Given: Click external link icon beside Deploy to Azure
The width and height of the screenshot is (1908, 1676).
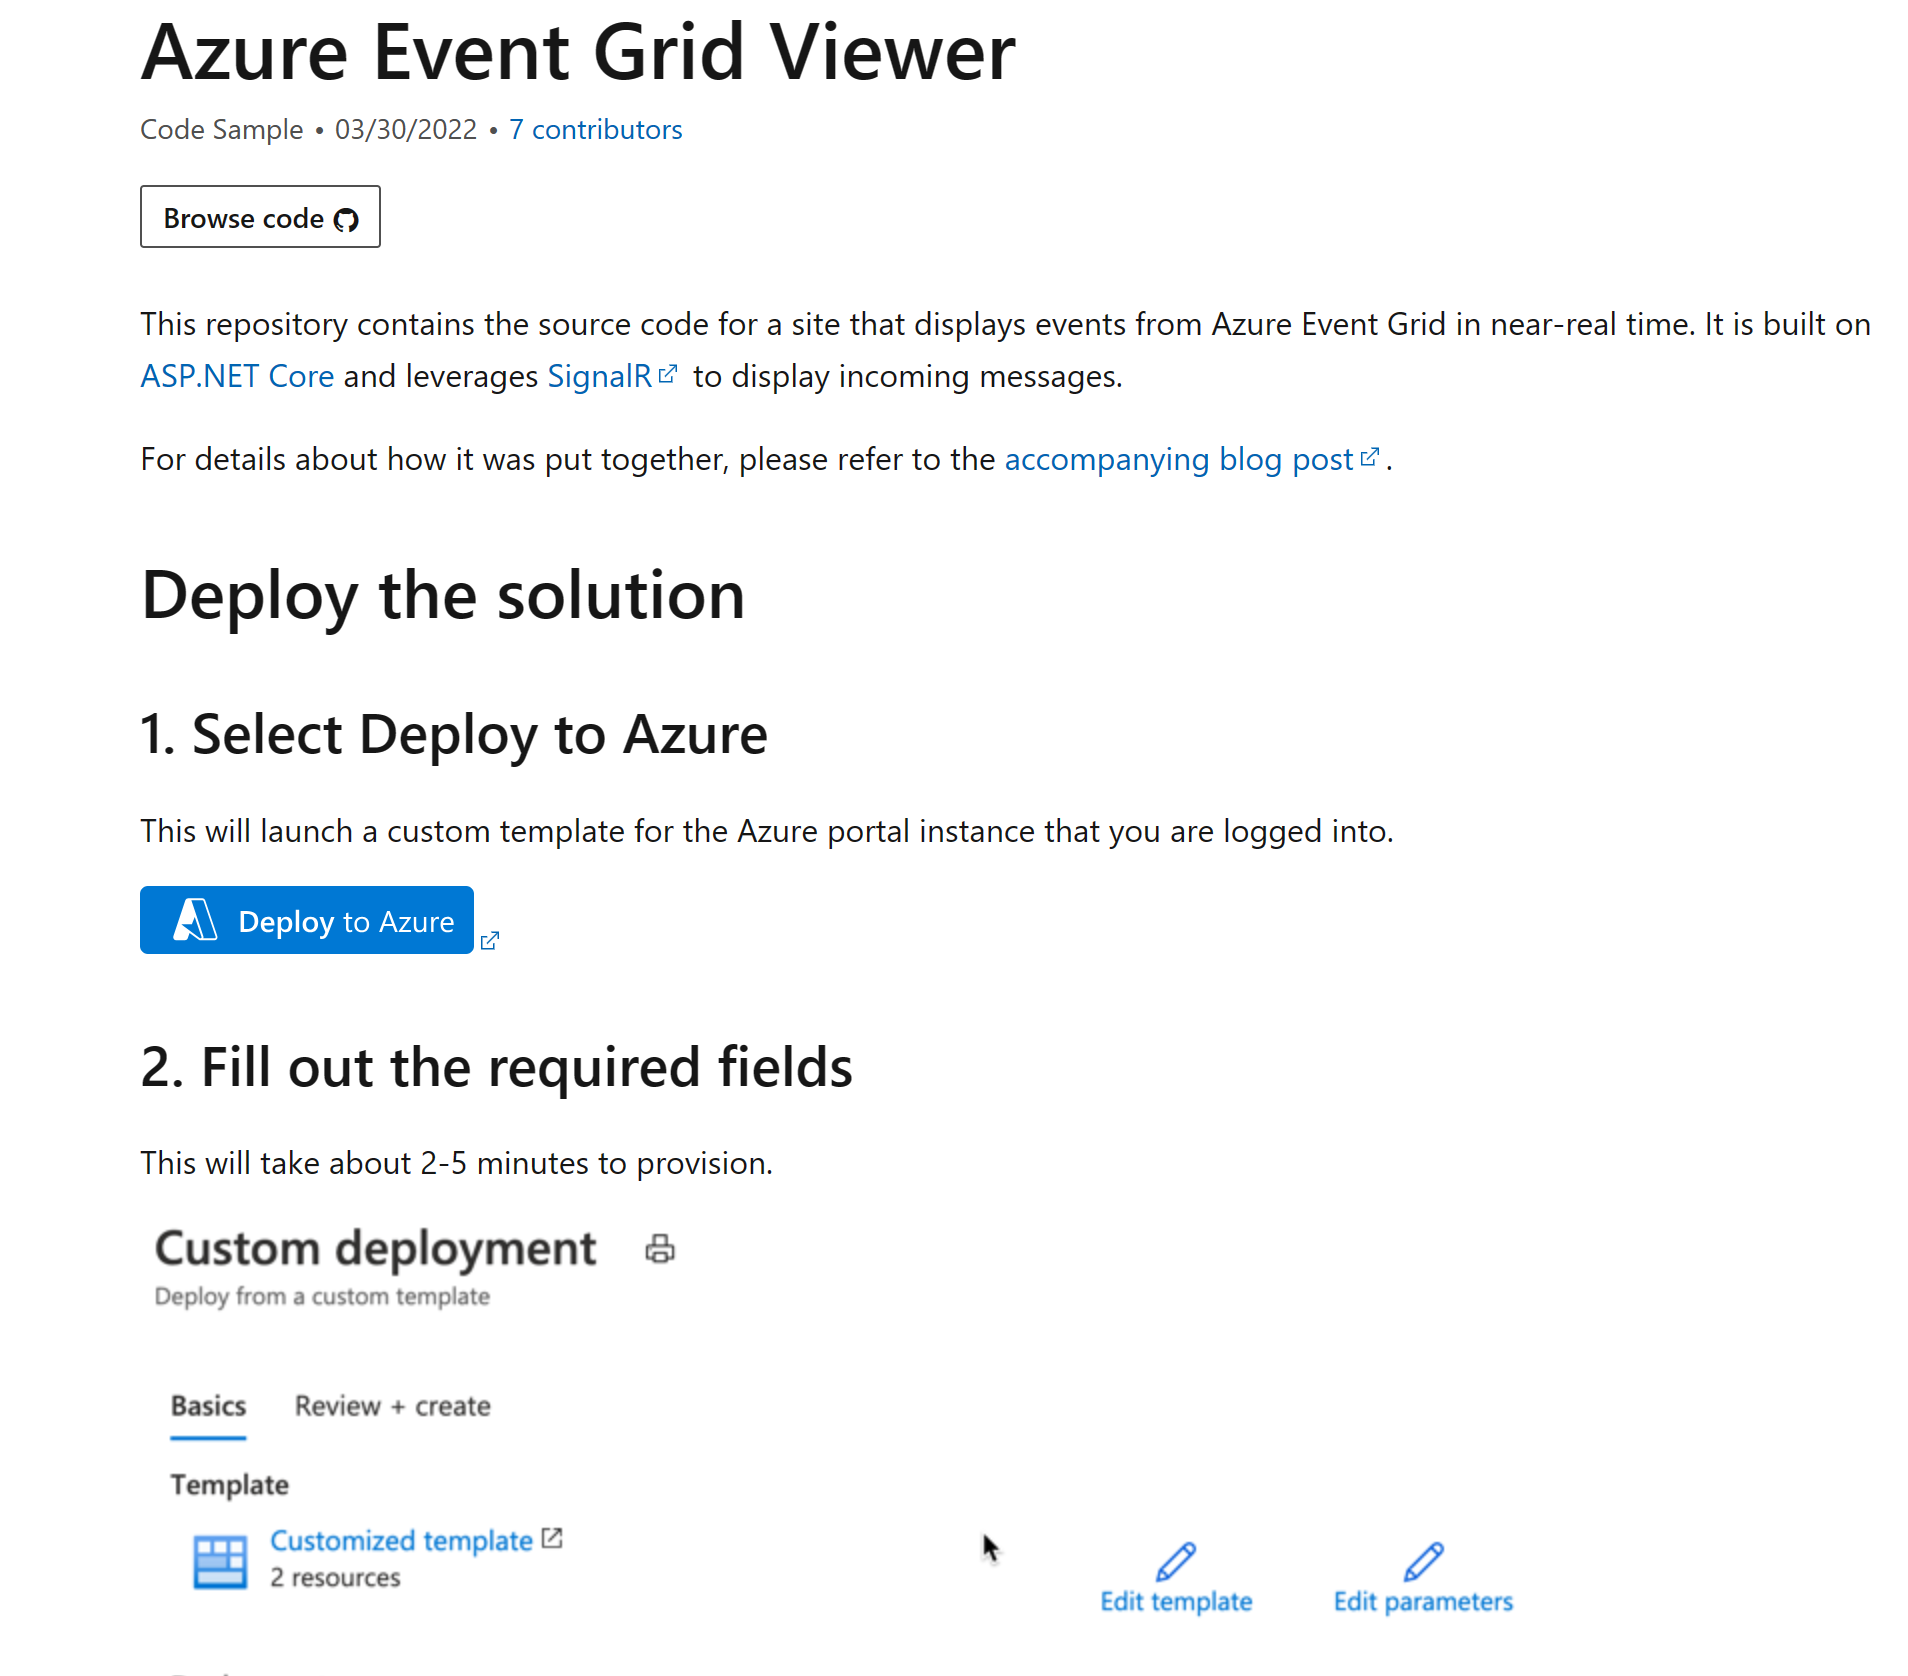Looking at the screenshot, I should pos(490,941).
